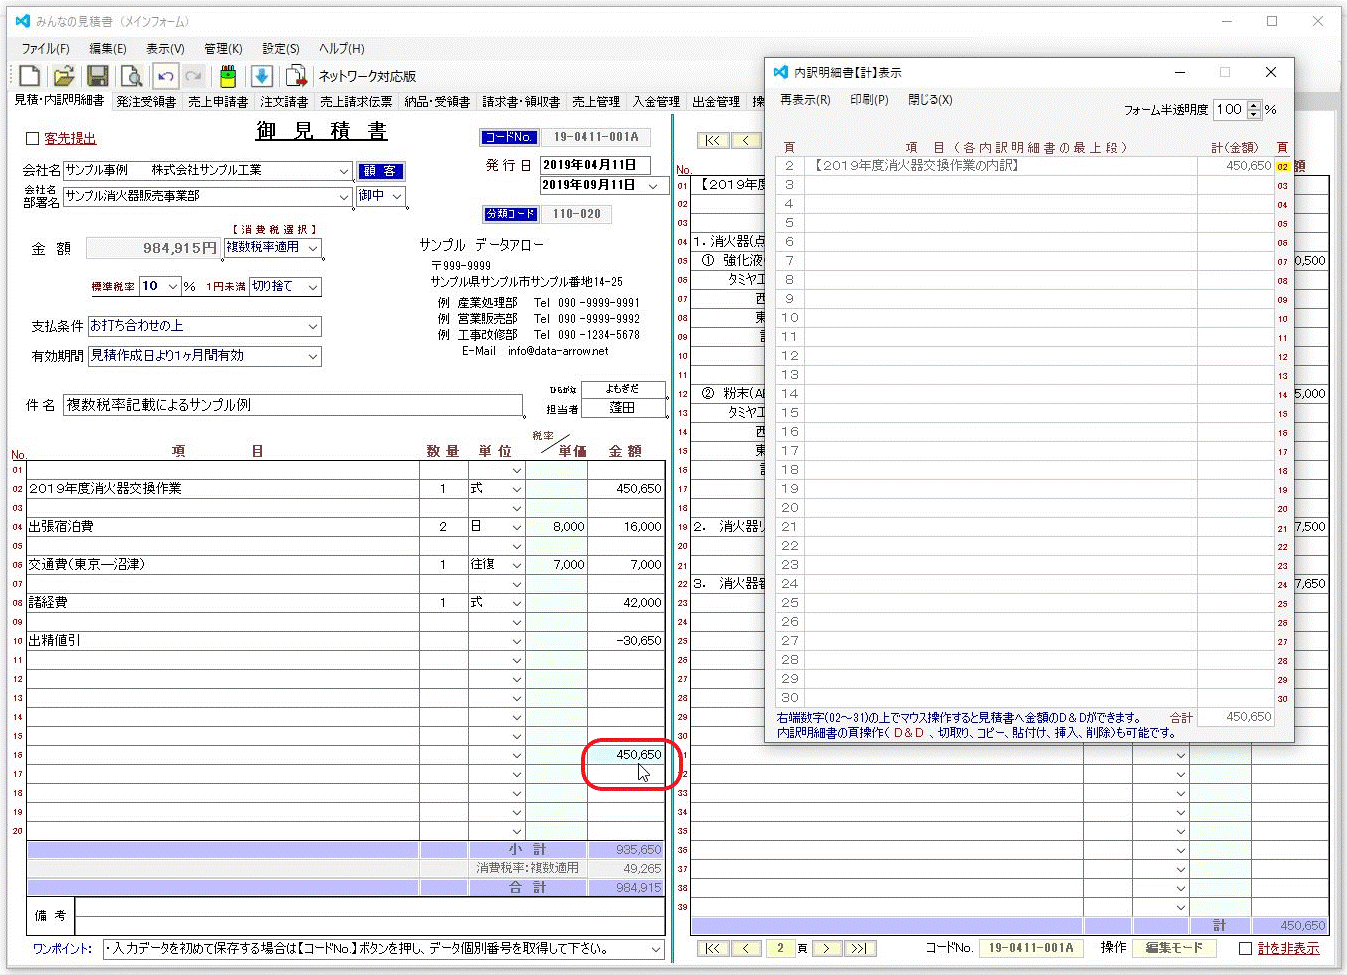Image resolution: width=1347 pixels, height=975 pixels.
Task: Expand the 支払条件 payment terms dropdown
Action: (x=313, y=326)
